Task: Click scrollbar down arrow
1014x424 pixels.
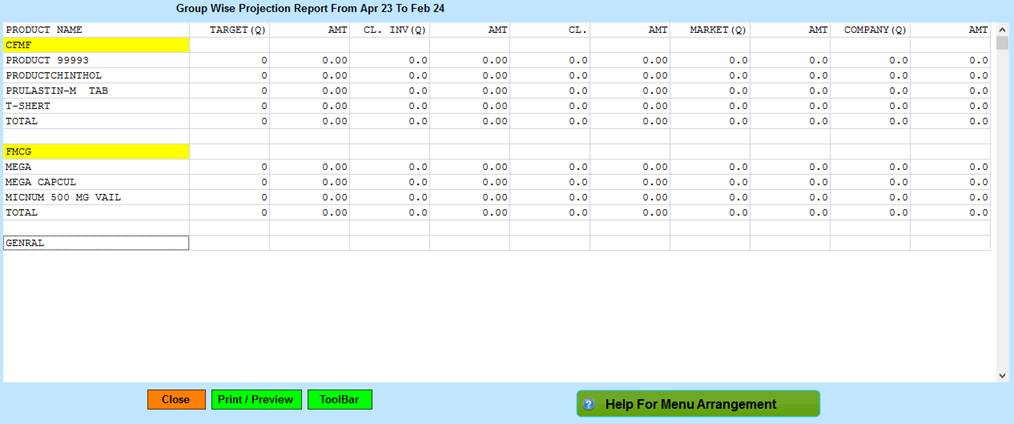Action: (1002, 375)
